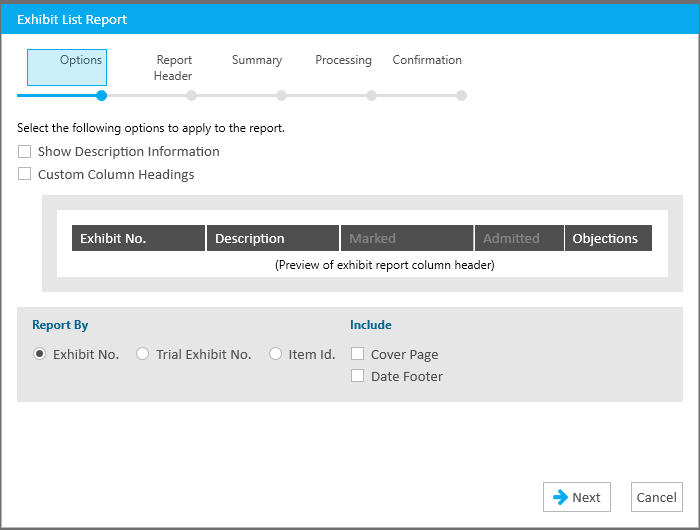Click the Exhibit List Report title
Screen dimensions: 700x530
coord(72,20)
